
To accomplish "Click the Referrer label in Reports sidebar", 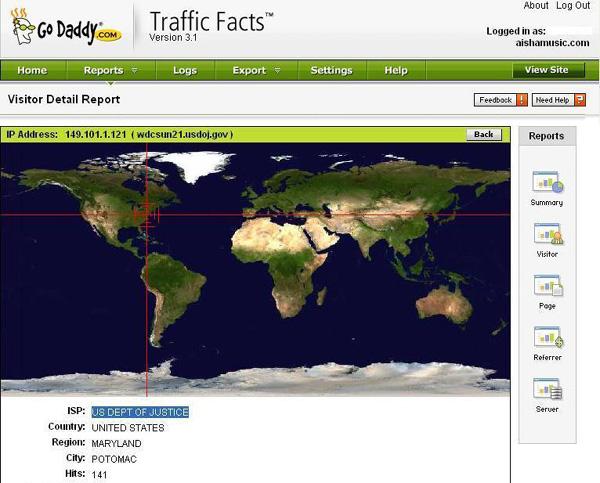I will (548, 357).
